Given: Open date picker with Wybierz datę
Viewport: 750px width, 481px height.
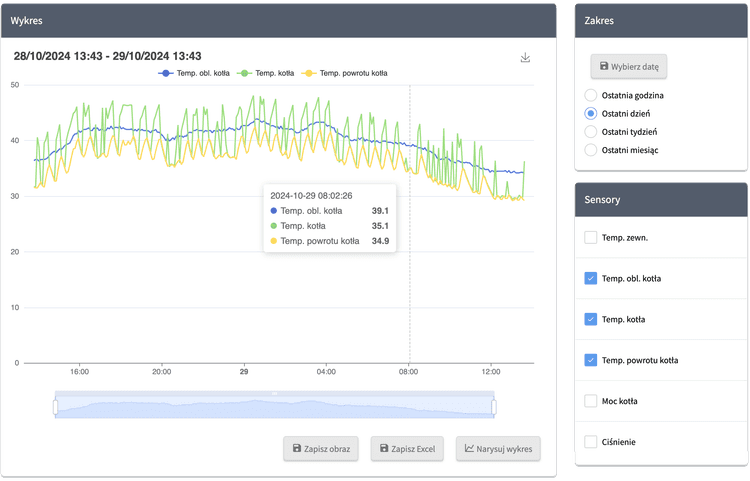Looking at the screenshot, I should coord(628,67).
